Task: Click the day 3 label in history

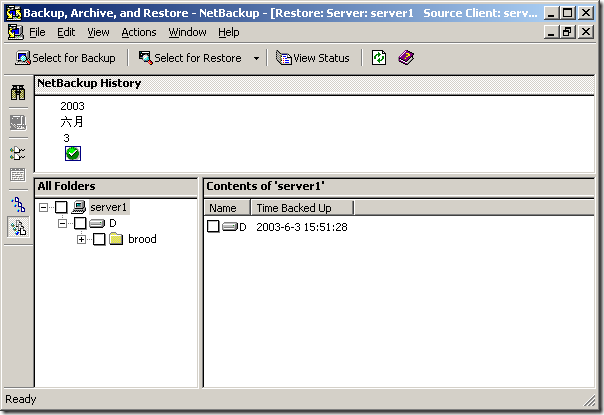Action: tap(67, 138)
